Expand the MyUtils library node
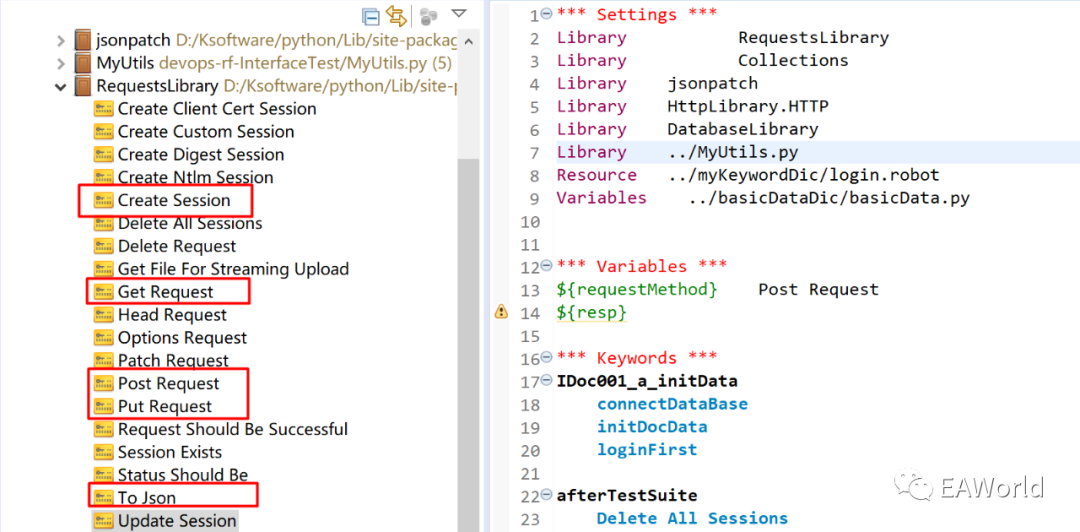Screen dimensions: 1080x532 click(61, 63)
